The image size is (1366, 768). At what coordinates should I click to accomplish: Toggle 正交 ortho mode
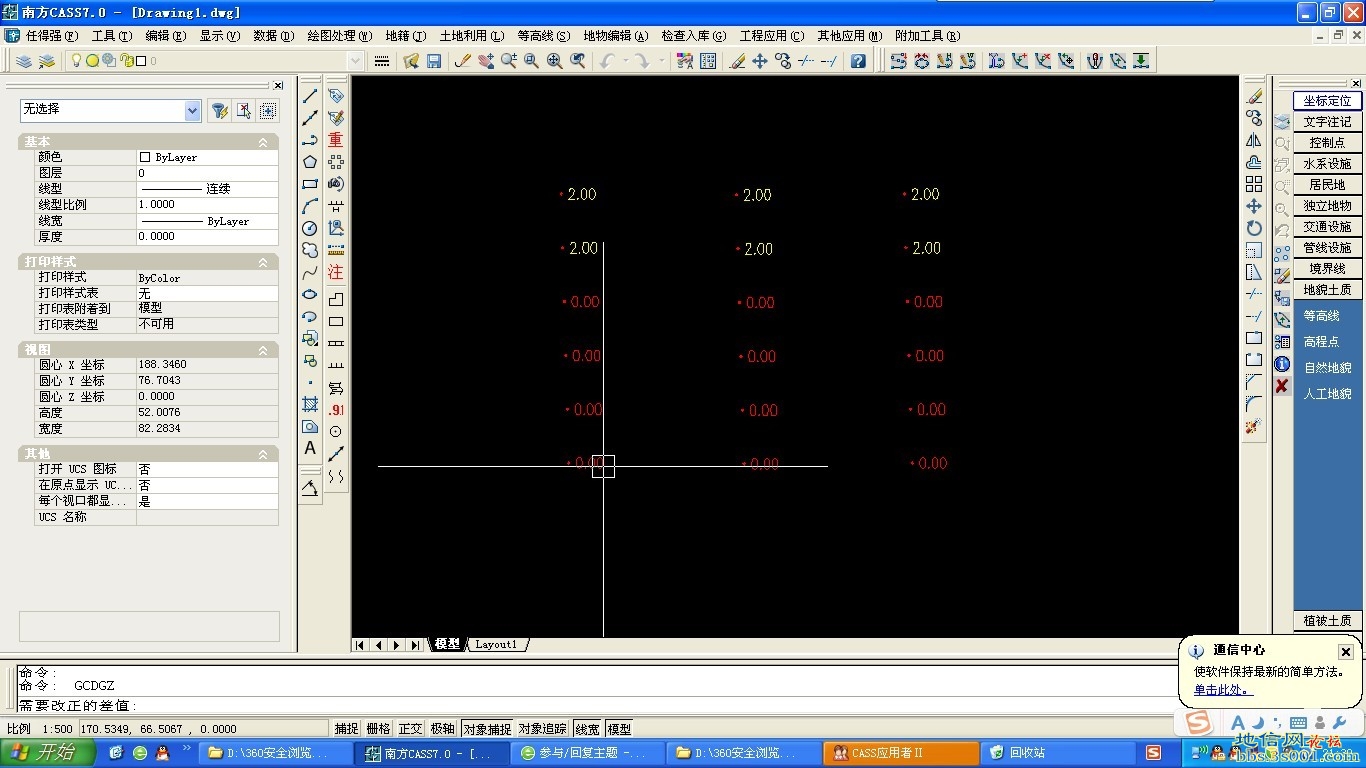(x=410, y=729)
